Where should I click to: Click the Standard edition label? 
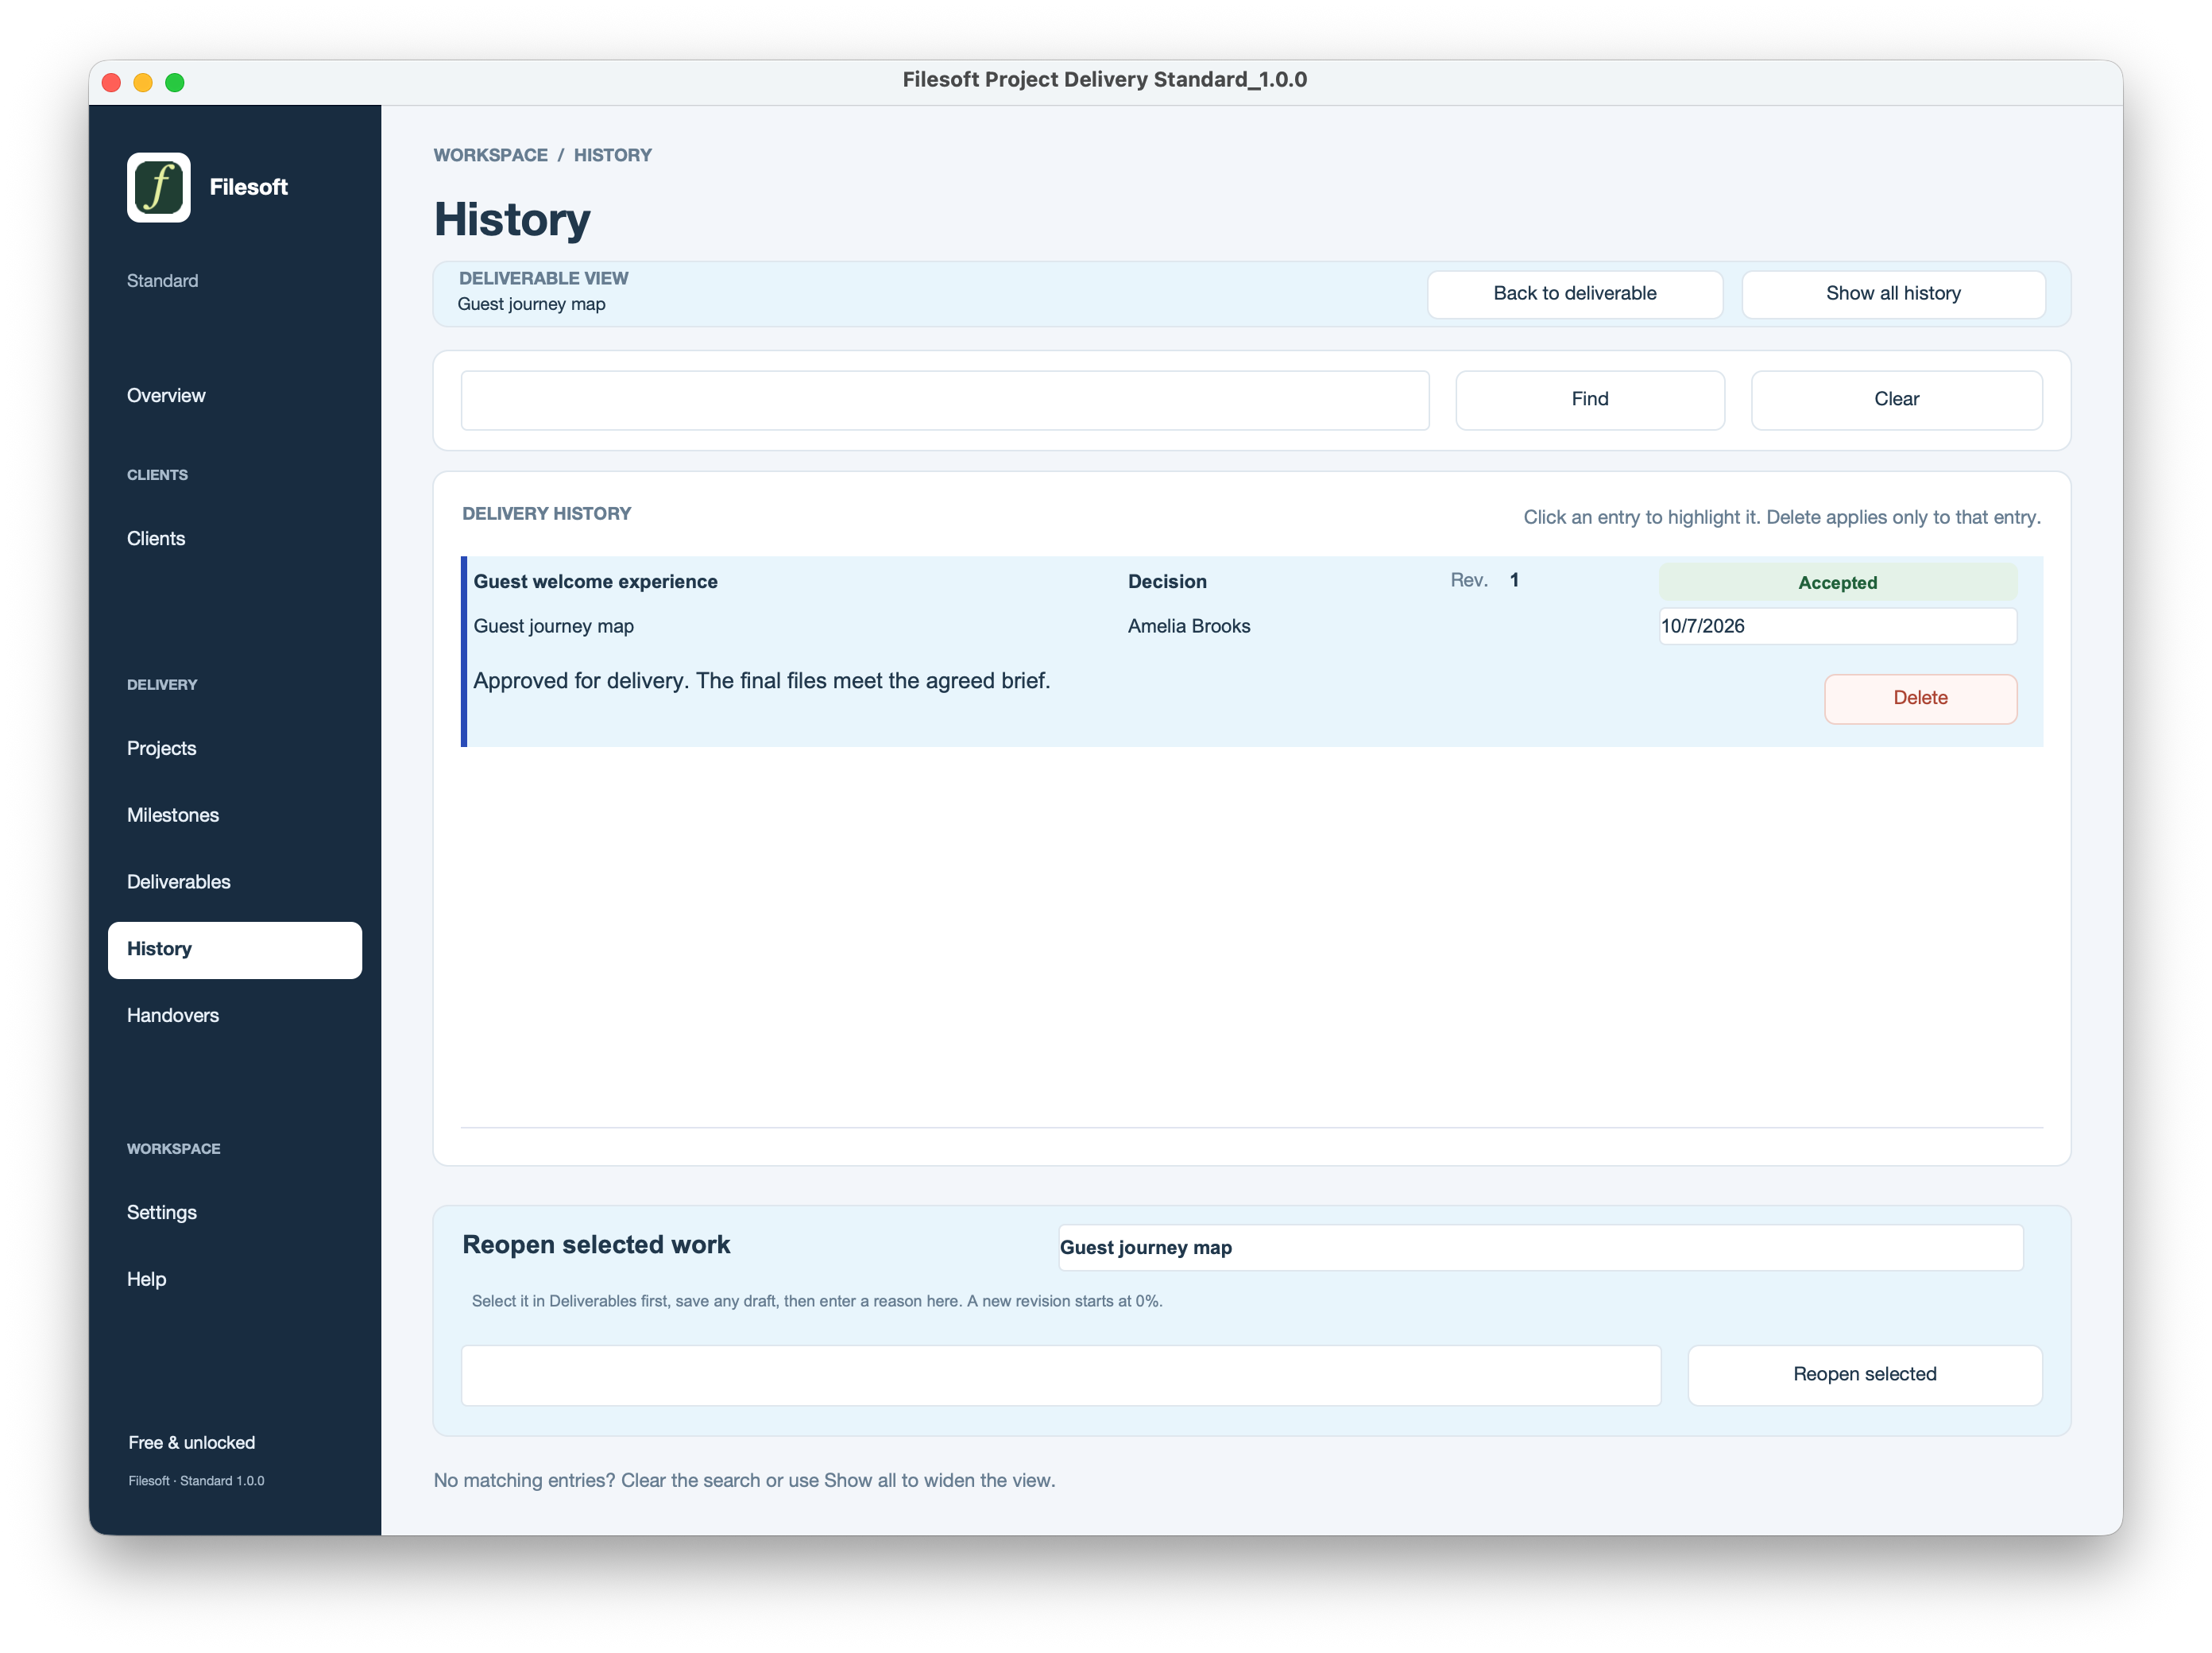click(x=162, y=281)
